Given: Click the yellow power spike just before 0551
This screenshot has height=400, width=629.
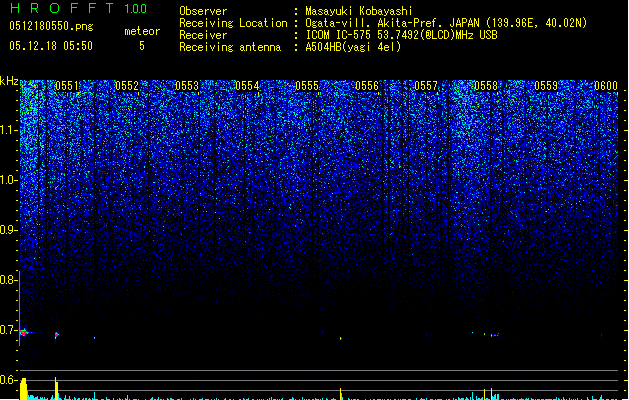Looking at the screenshot, I should [56, 388].
